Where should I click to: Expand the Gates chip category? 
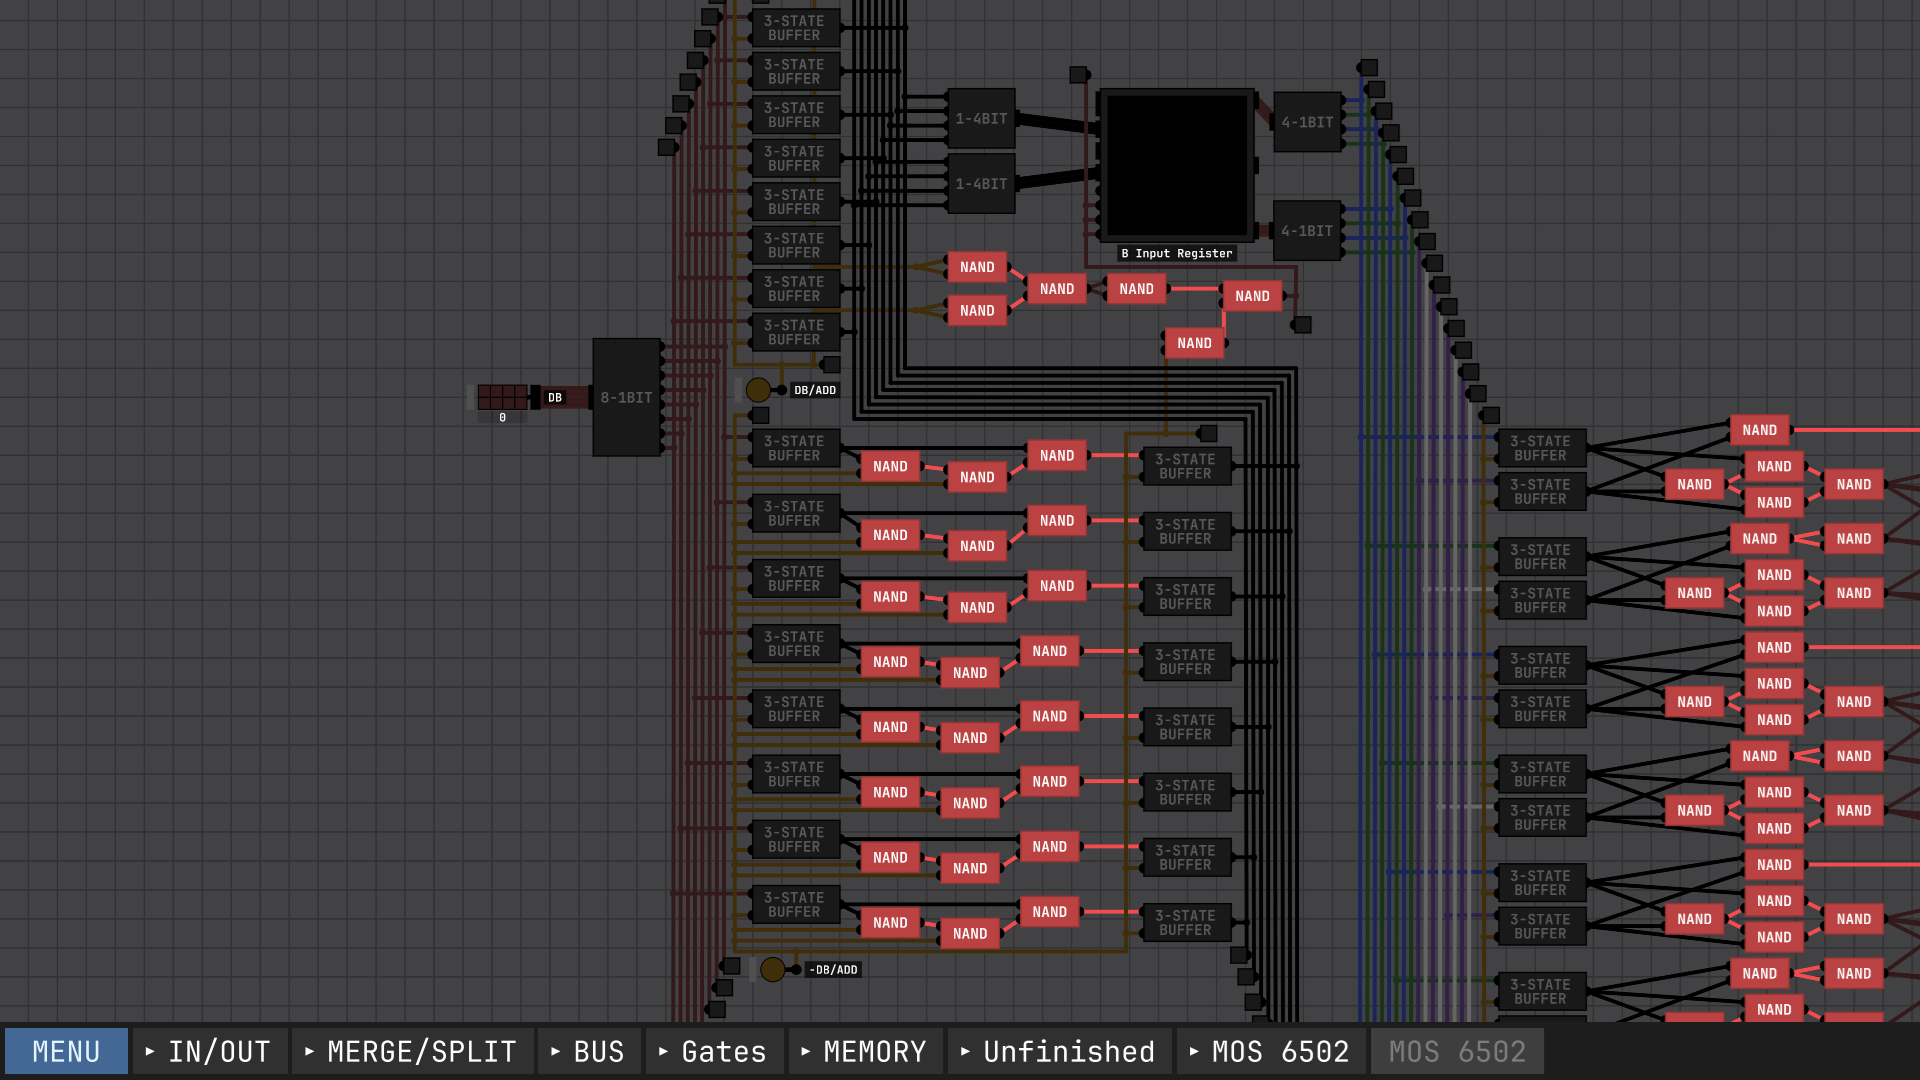coord(714,1051)
